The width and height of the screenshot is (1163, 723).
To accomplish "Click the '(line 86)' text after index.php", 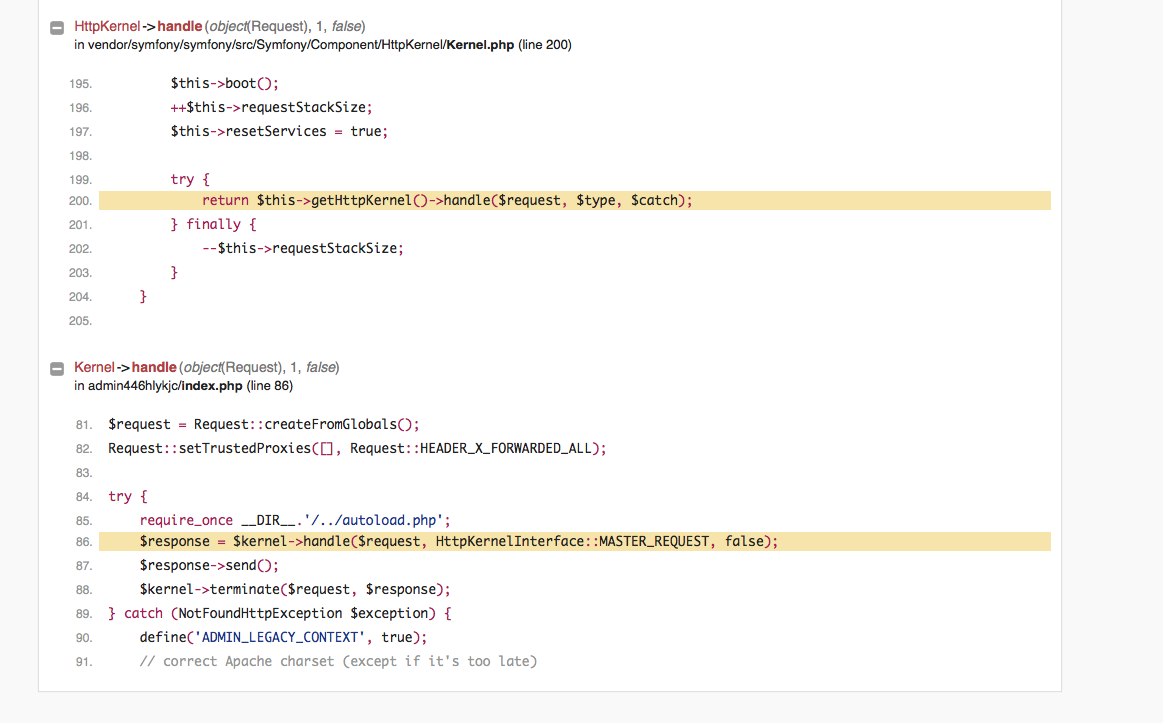I will point(269,386).
